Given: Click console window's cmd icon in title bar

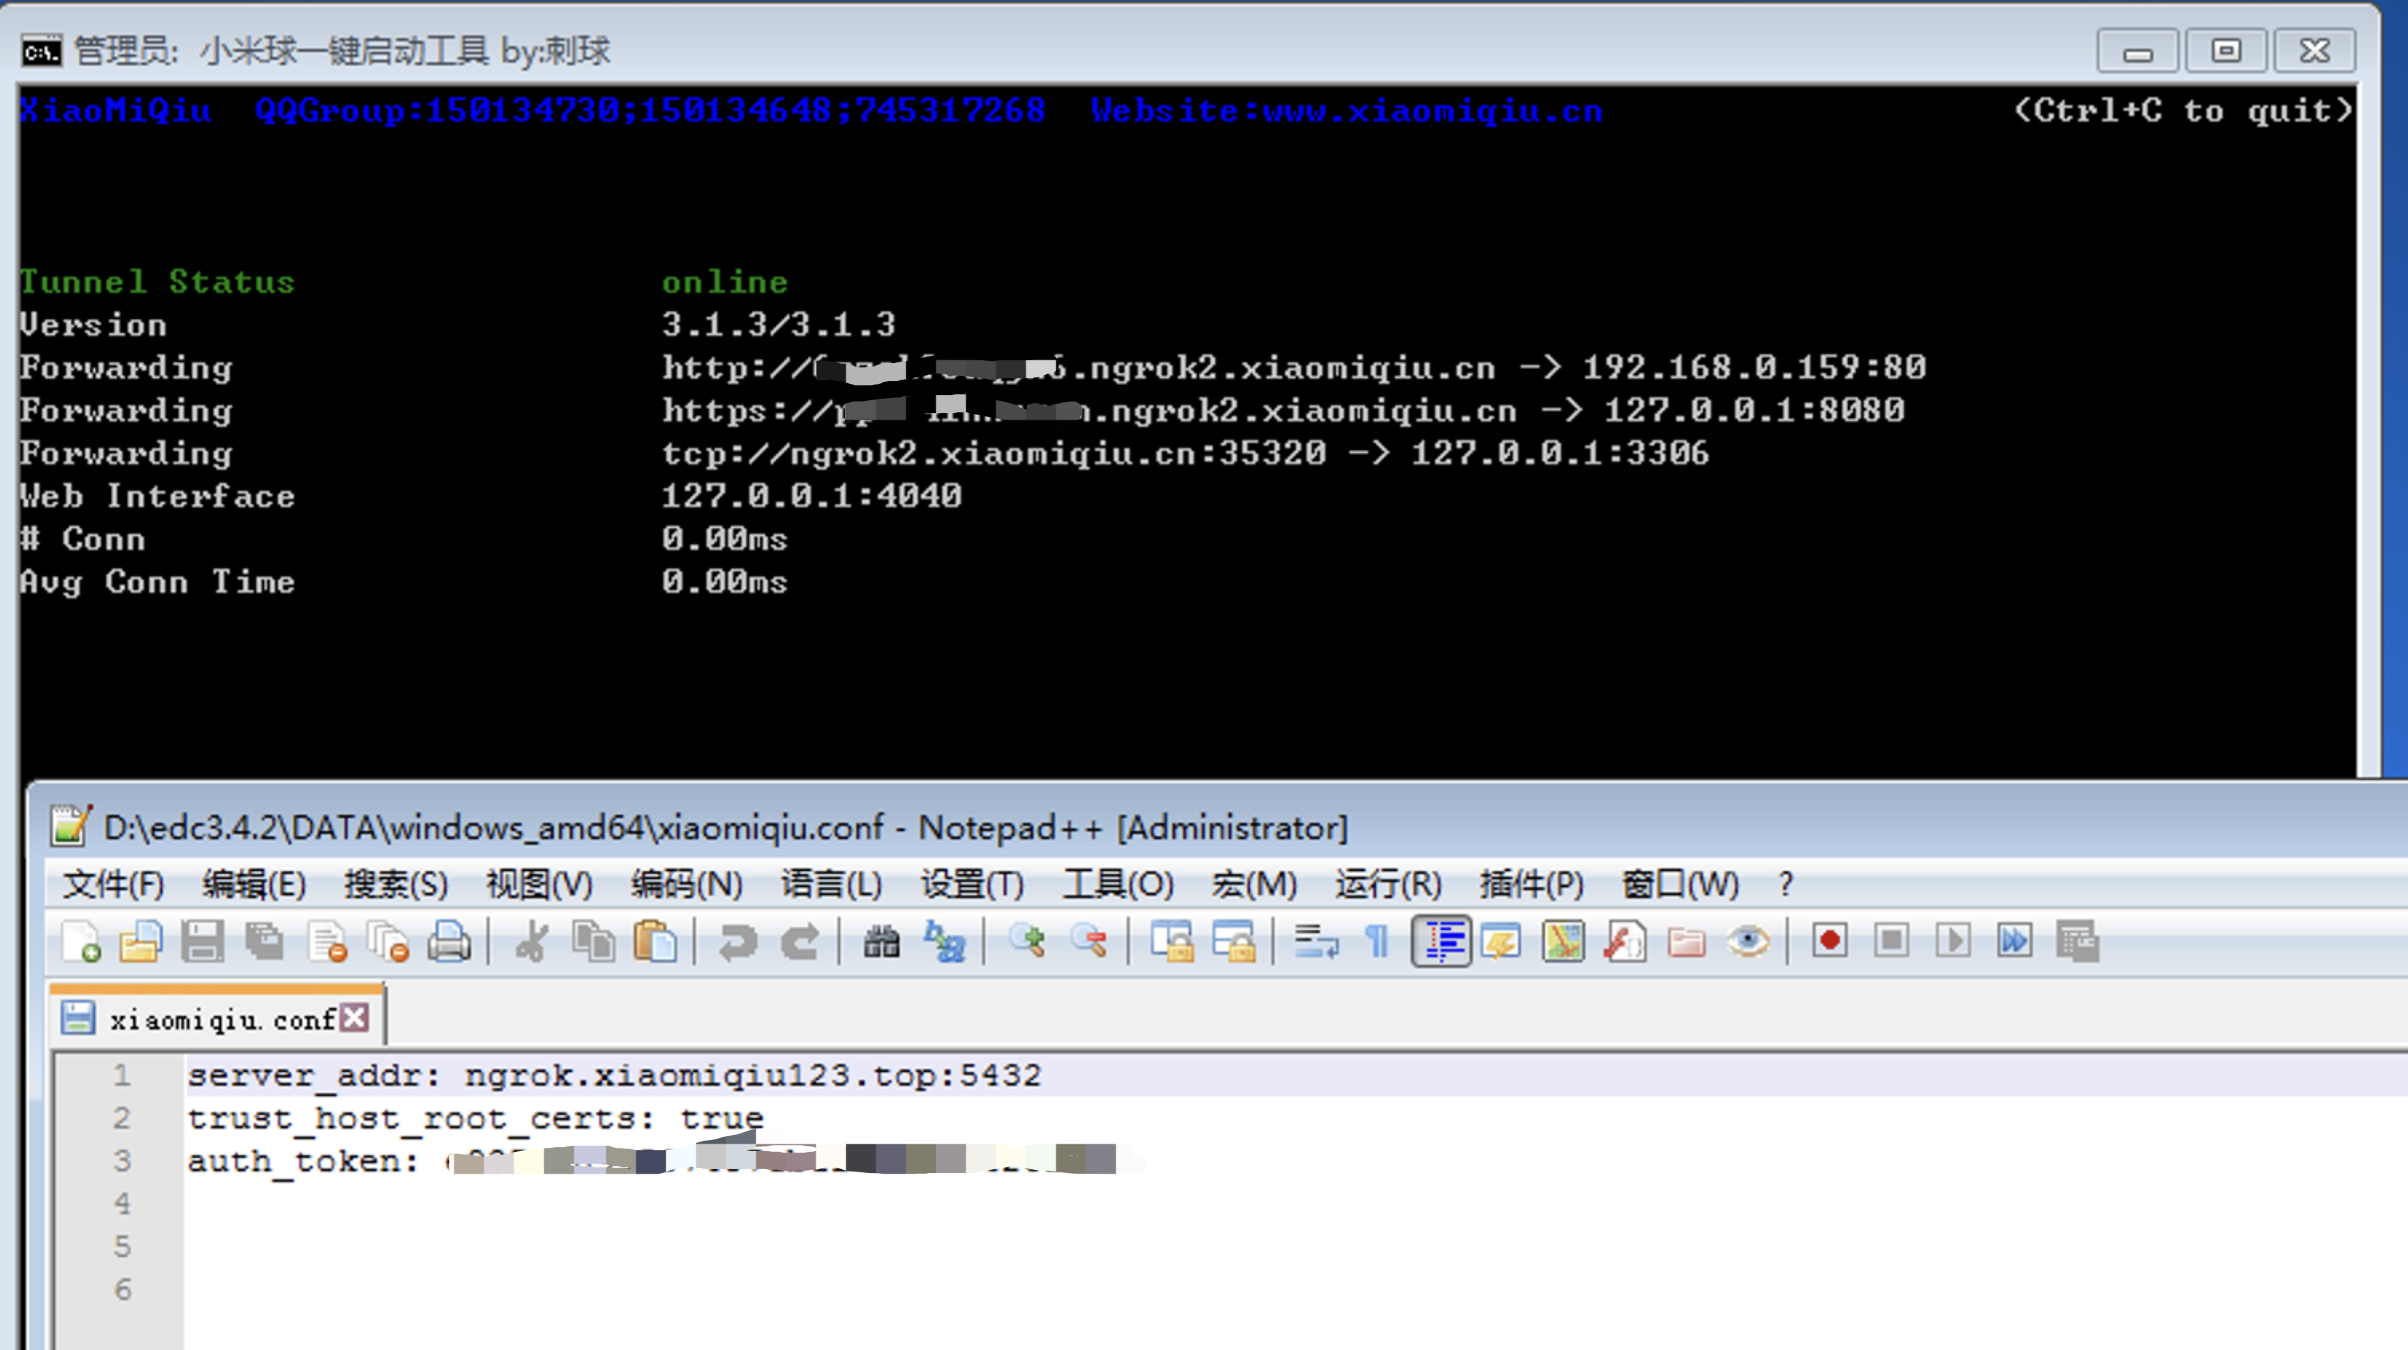Looking at the screenshot, I should (42, 51).
